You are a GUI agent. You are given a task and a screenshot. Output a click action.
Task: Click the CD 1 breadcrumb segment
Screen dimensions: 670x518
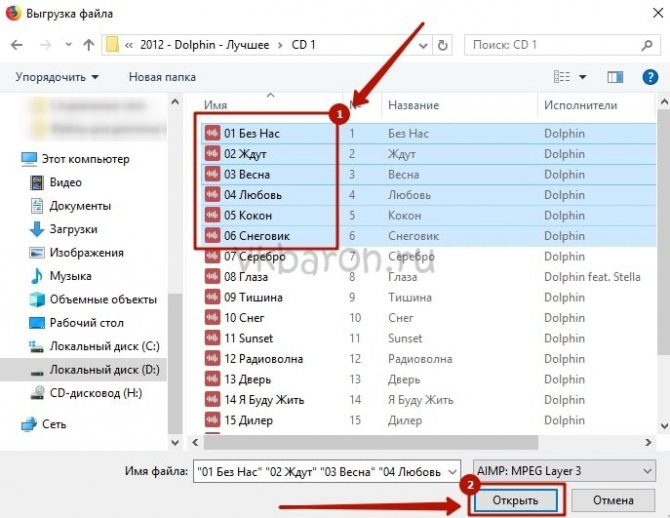coord(303,45)
